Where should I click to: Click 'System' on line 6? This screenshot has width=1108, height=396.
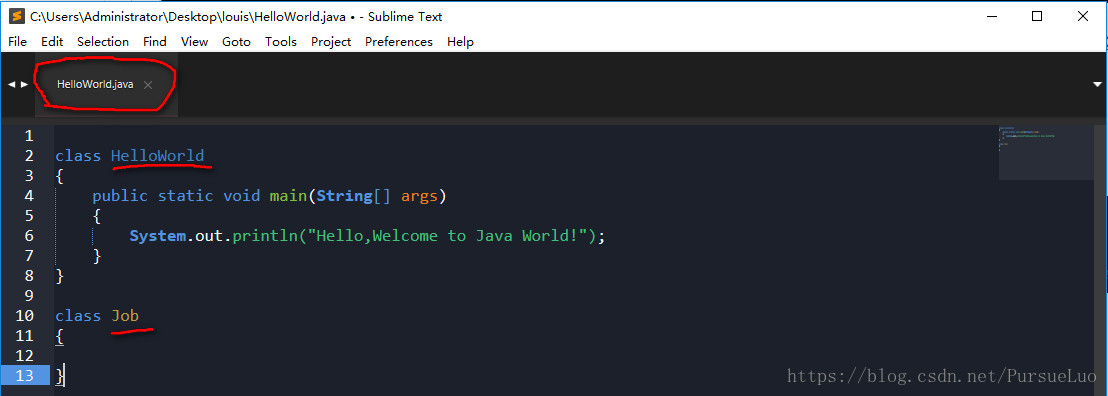158,235
